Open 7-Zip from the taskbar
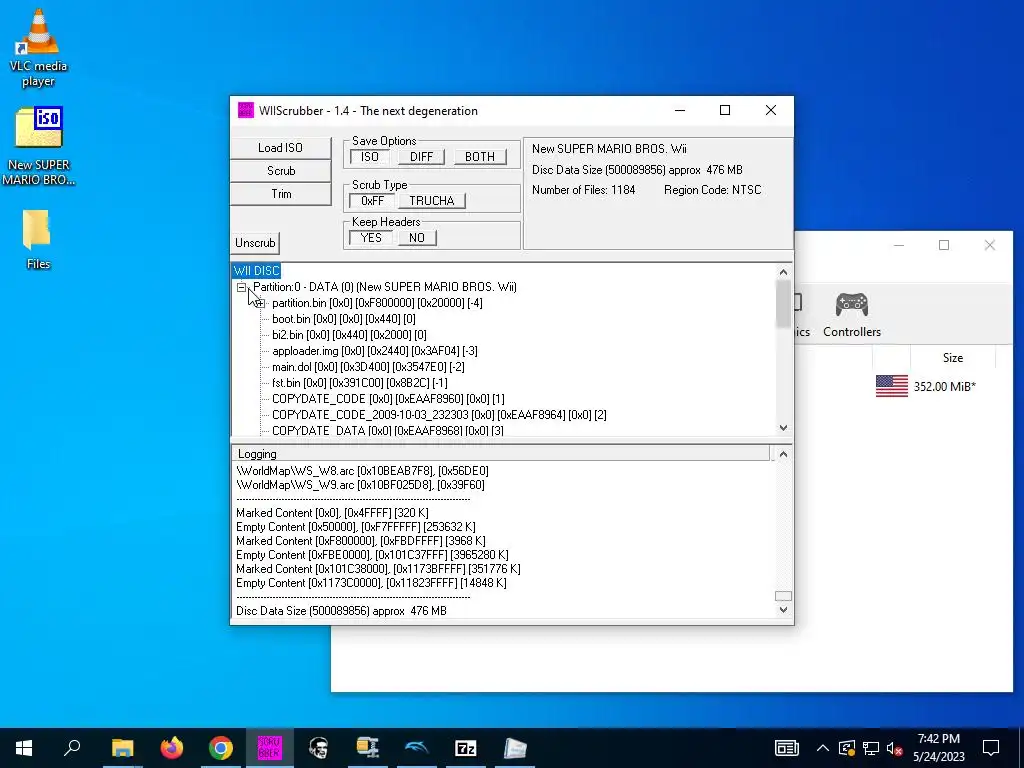This screenshot has height=768, width=1024. pyautogui.click(x=466, y=748)
